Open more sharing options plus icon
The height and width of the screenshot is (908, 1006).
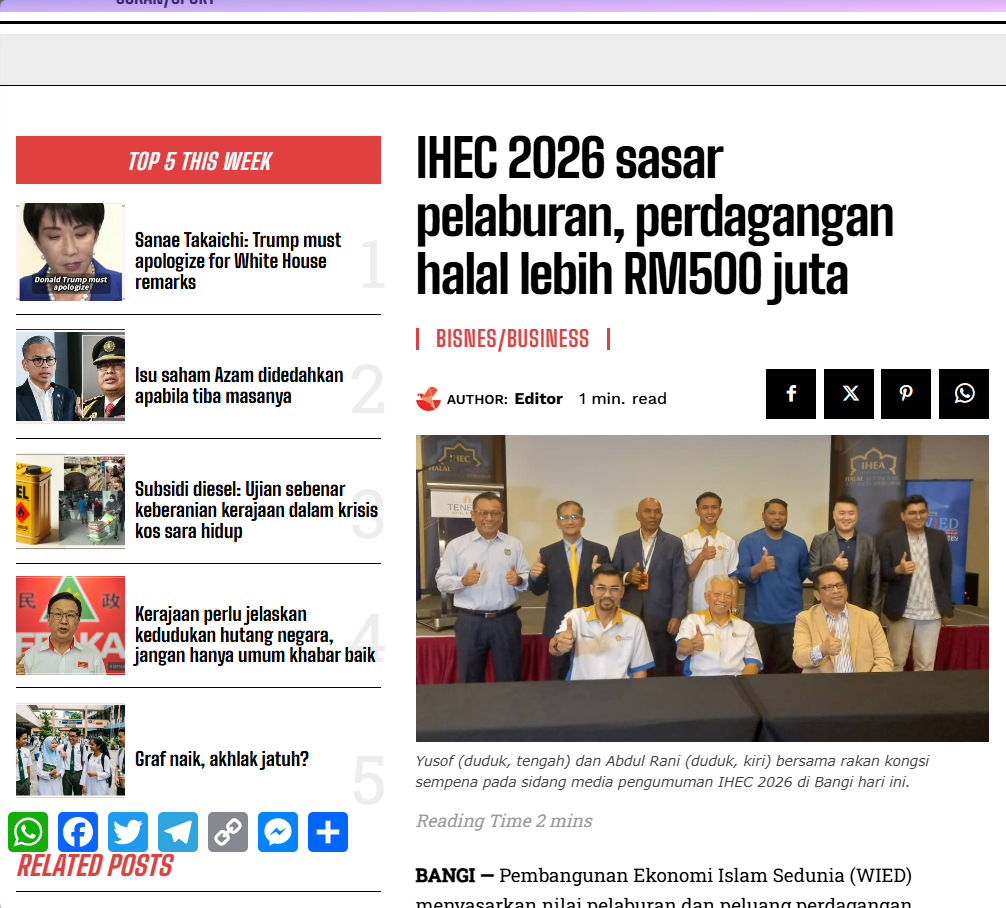[327, 831]
